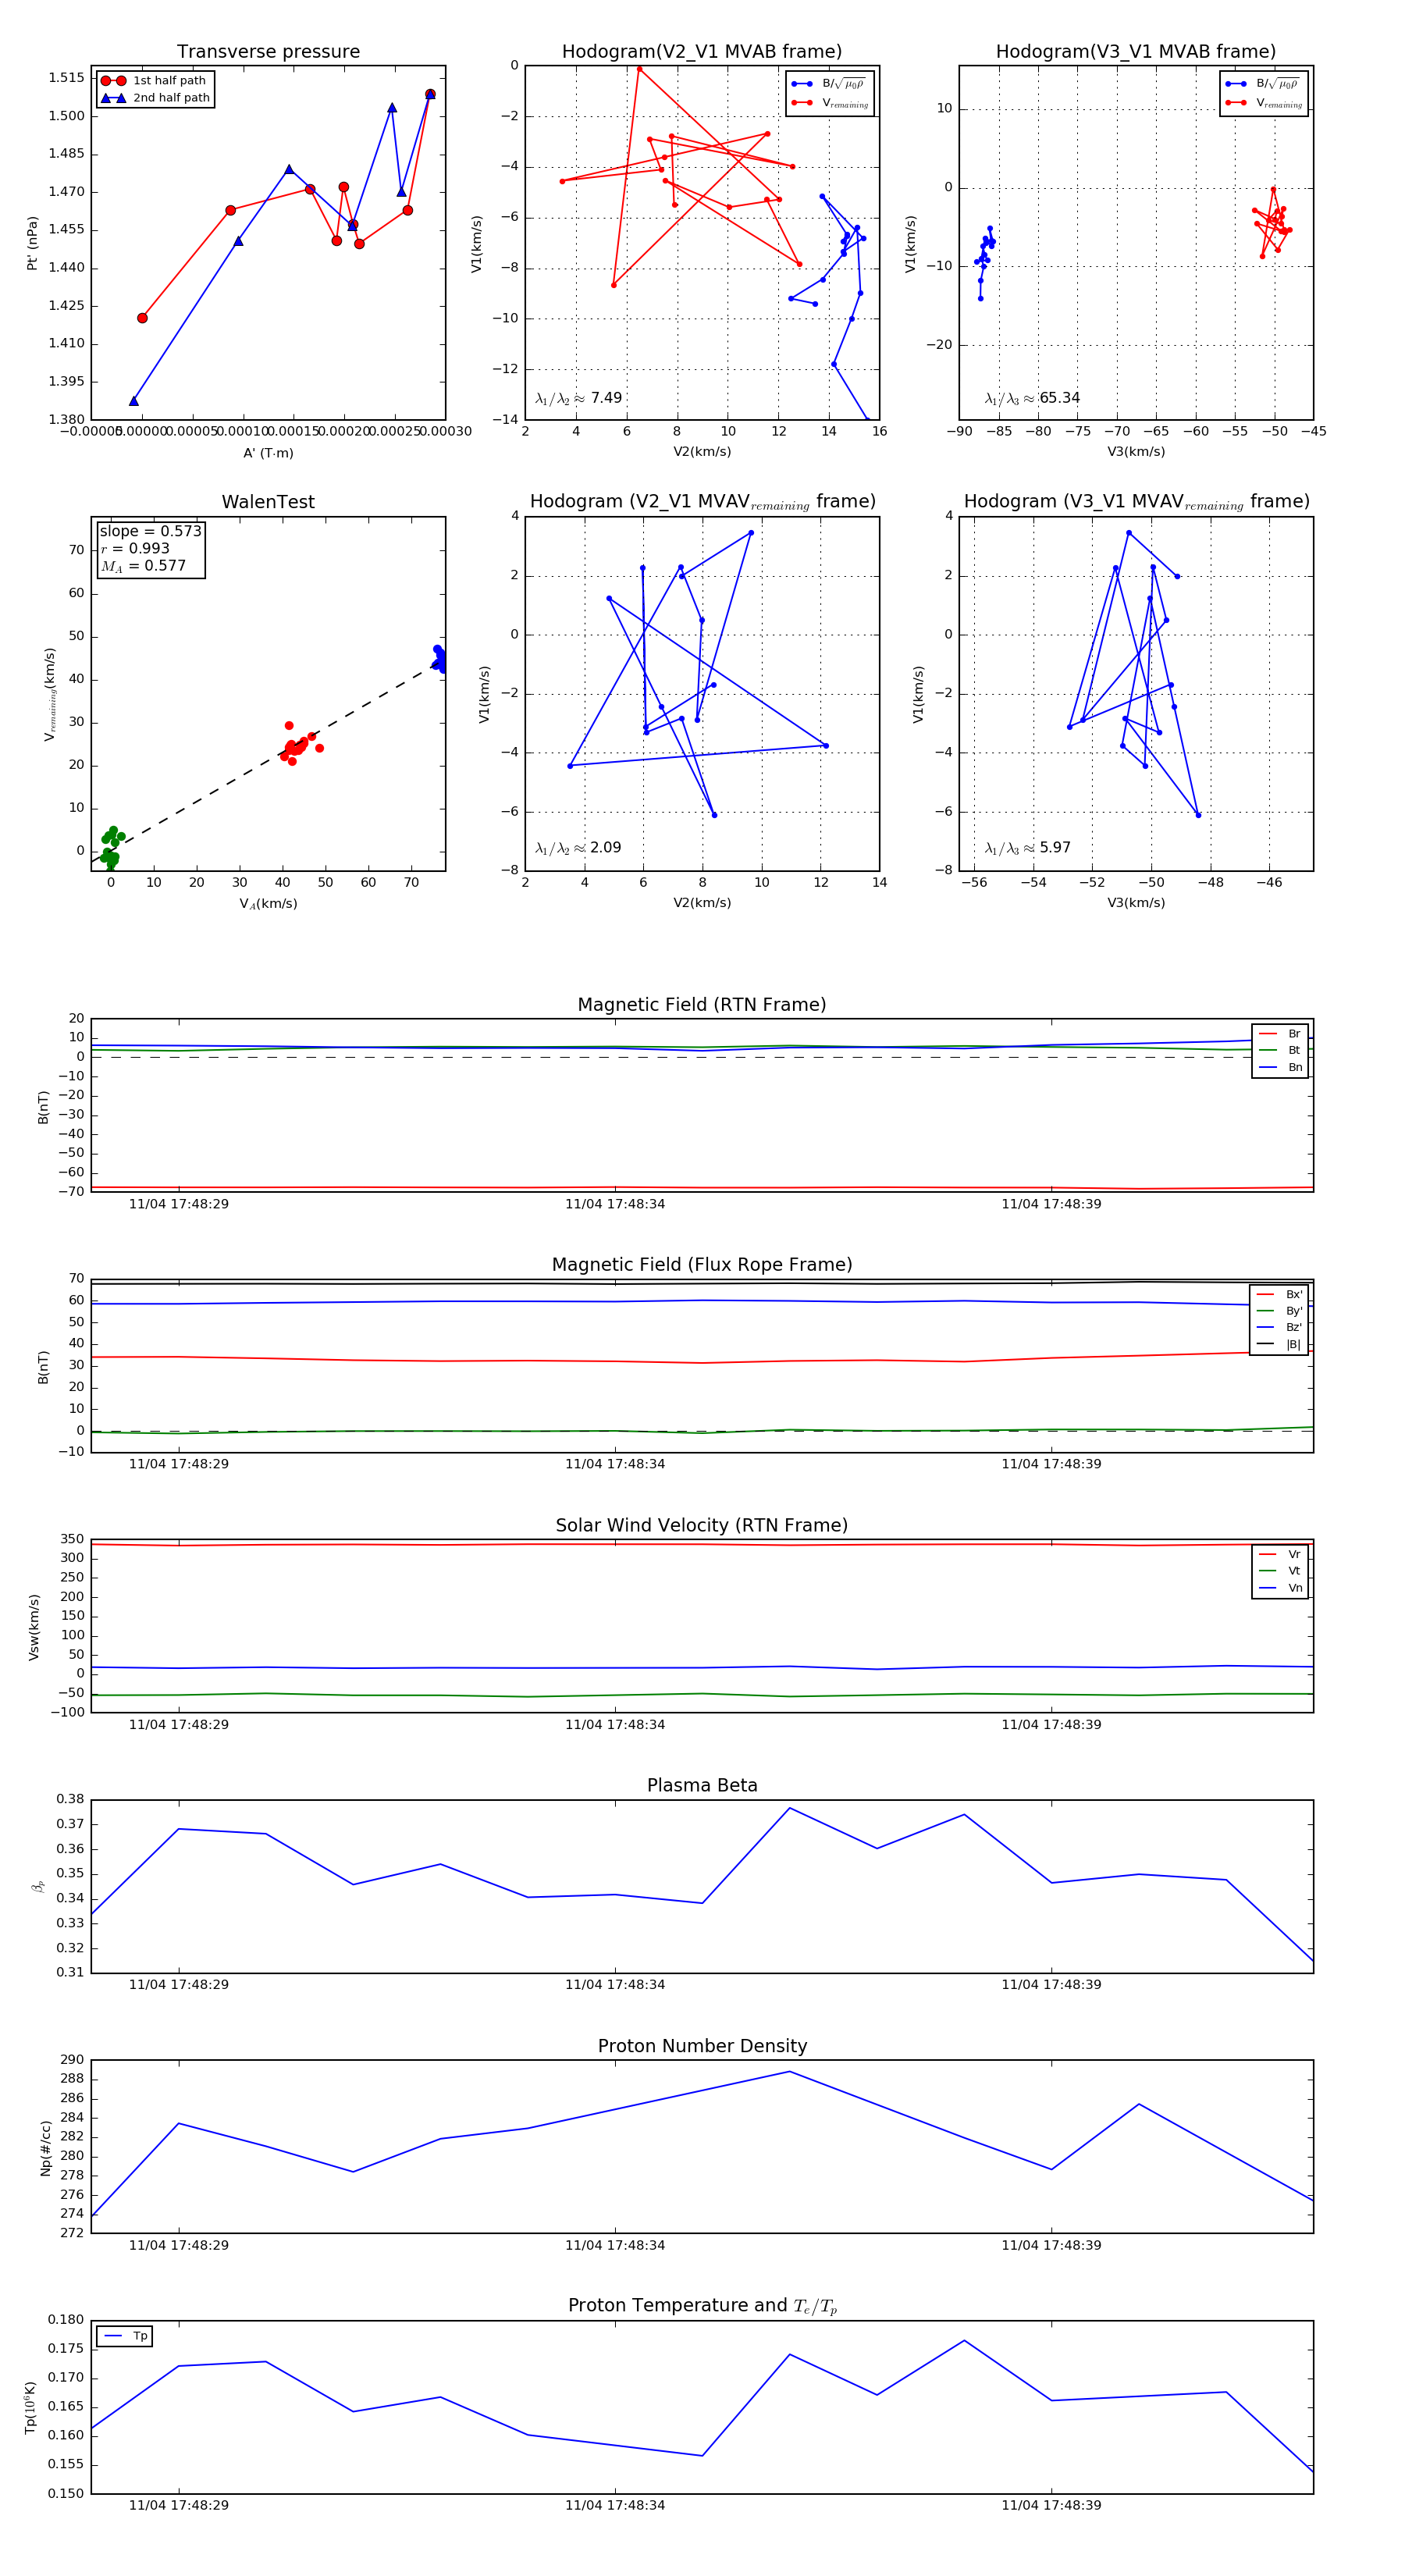1405x2576 pixels.
Task: Click the 'Magnetic Field (Flux Rope Frame)' title
Action: [702, 1265]
